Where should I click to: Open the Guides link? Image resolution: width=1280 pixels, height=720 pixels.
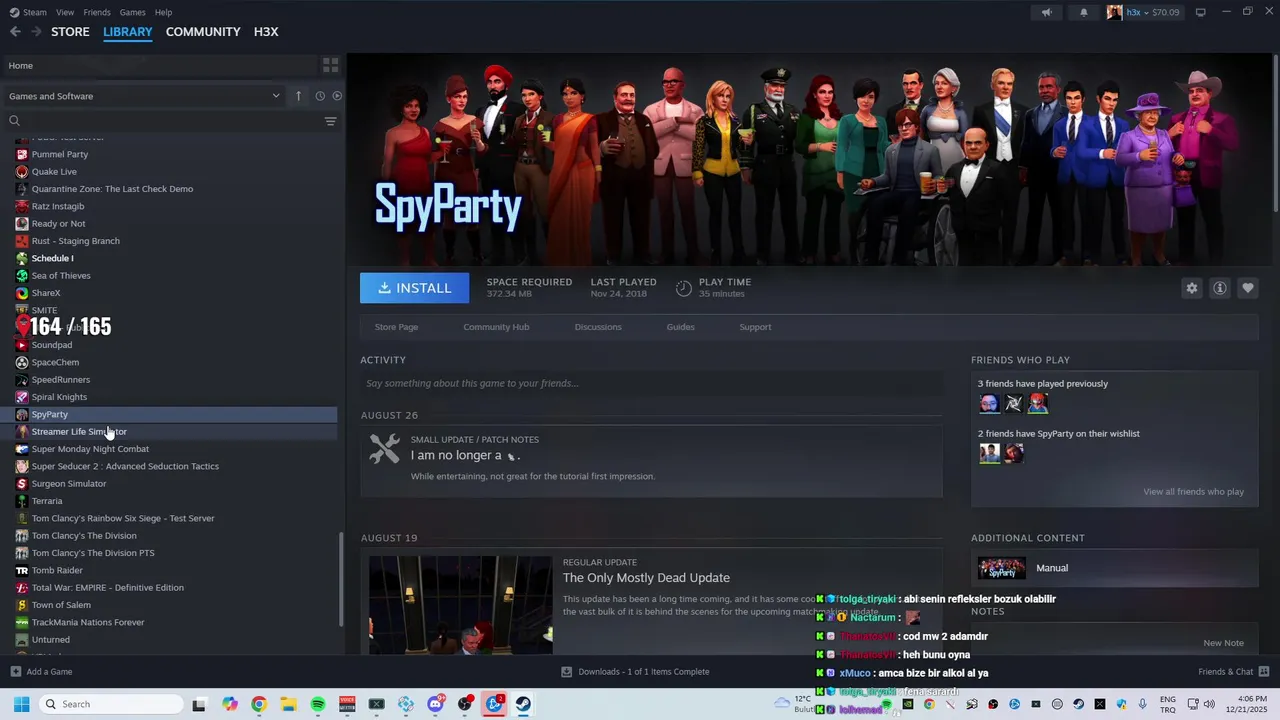680,327
